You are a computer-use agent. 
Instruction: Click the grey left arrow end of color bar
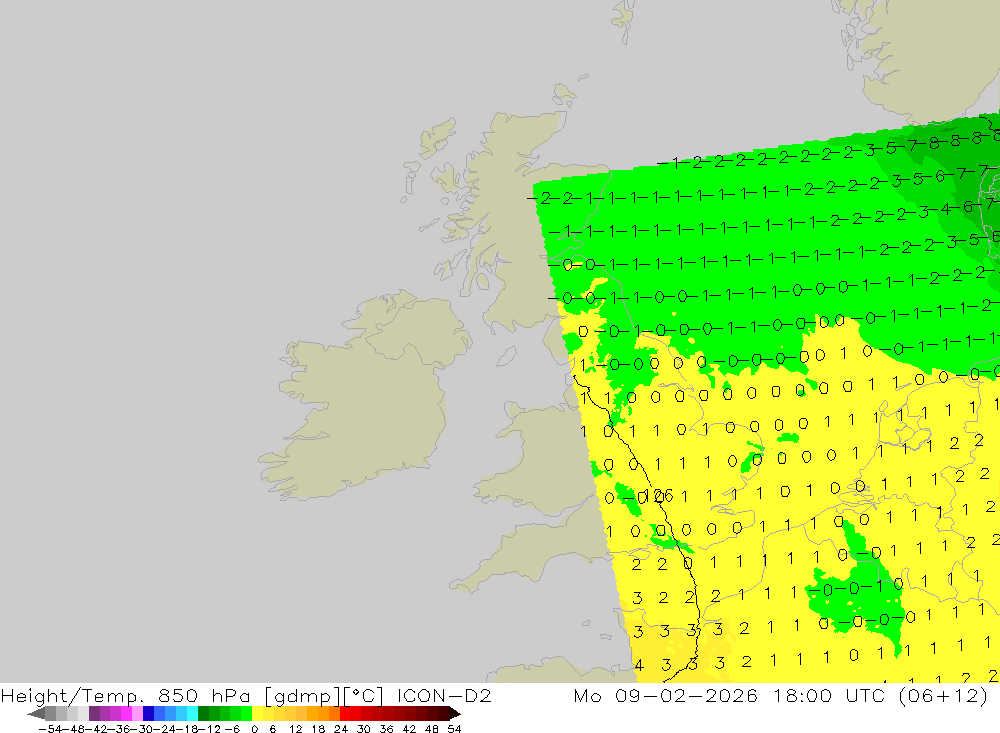[36, 714]
